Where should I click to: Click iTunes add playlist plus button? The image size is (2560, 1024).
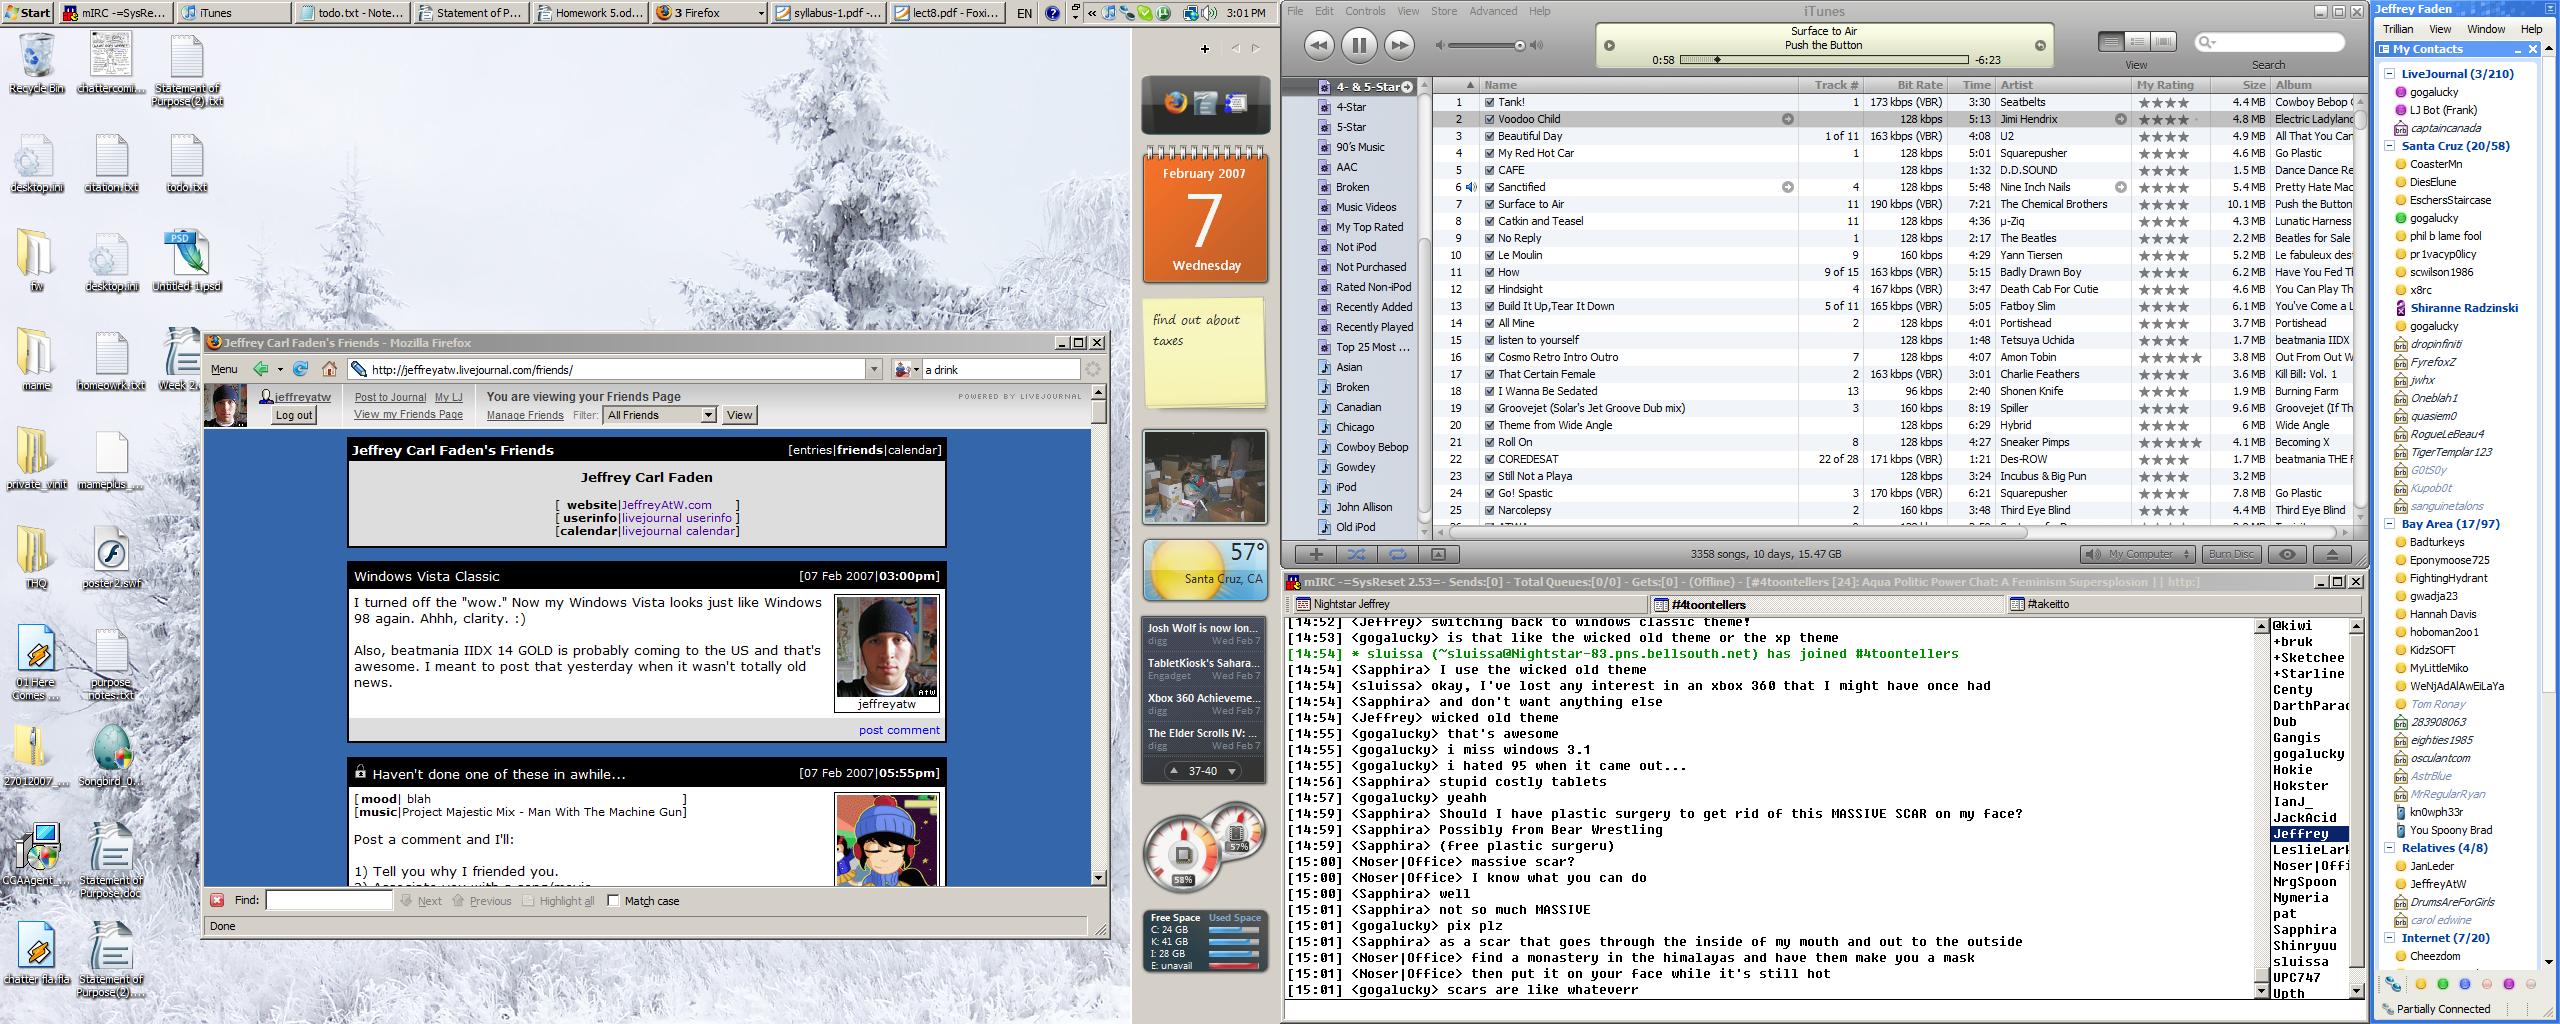click(1316, 554)
